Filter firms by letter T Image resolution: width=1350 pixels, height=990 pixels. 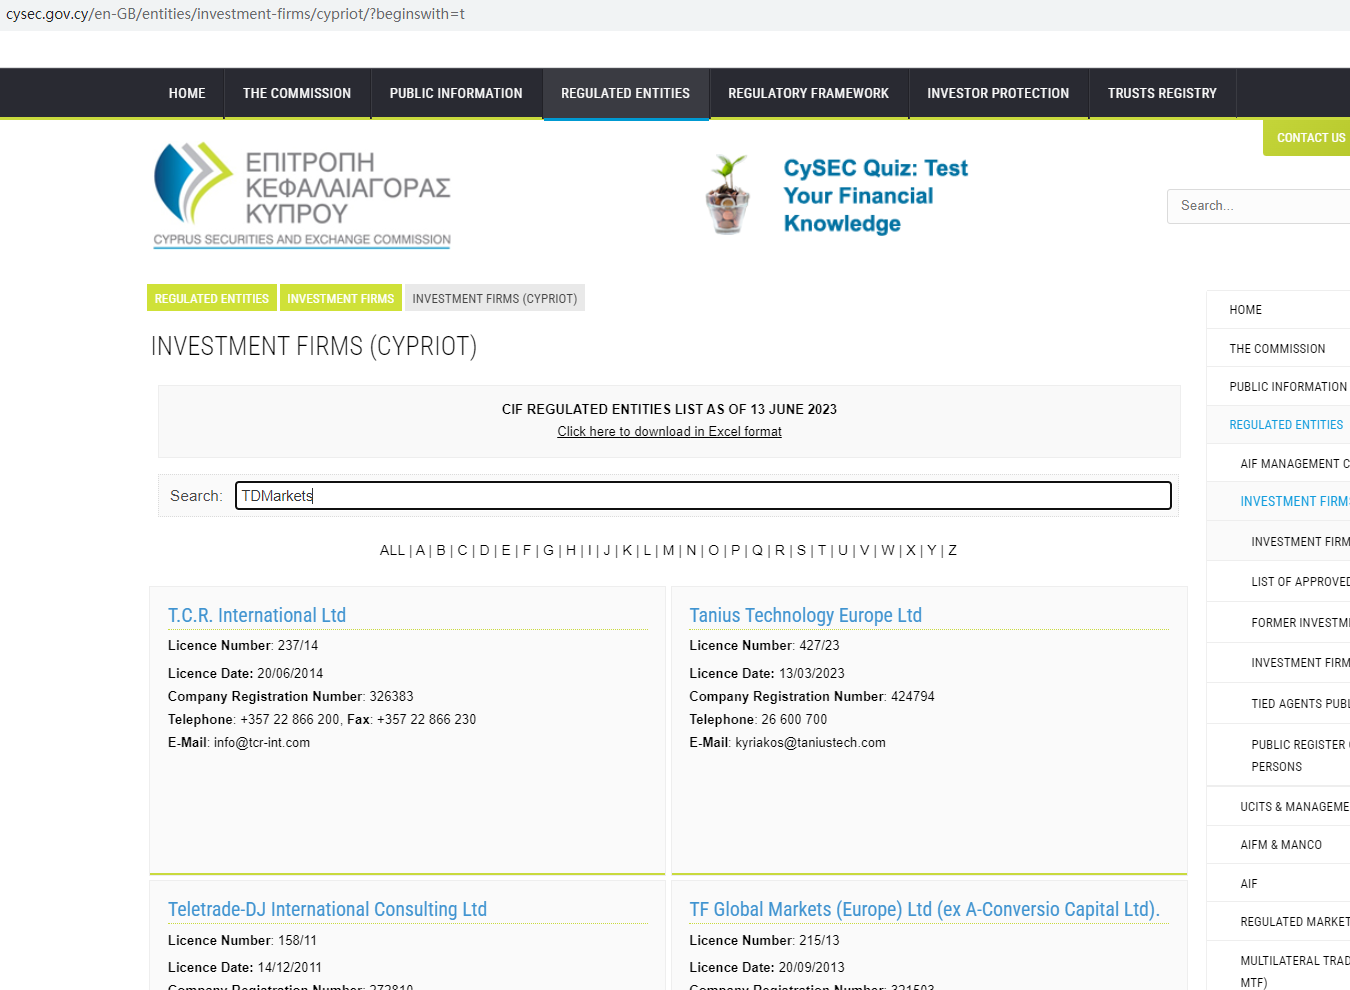click(822, 550)
